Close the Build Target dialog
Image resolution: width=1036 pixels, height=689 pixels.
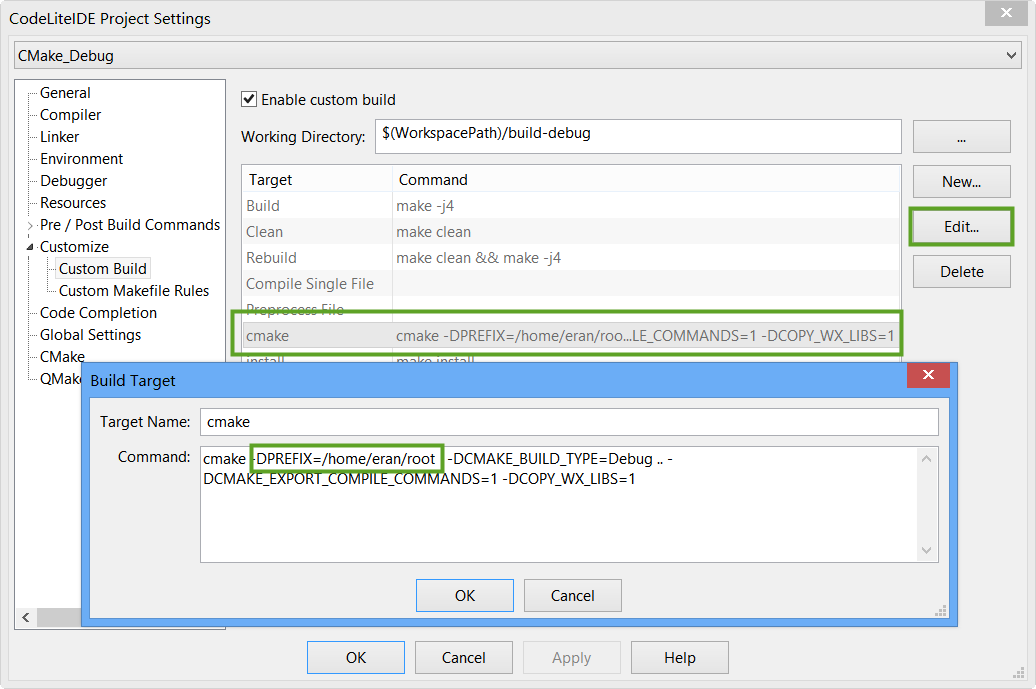[x=928, y=375]
